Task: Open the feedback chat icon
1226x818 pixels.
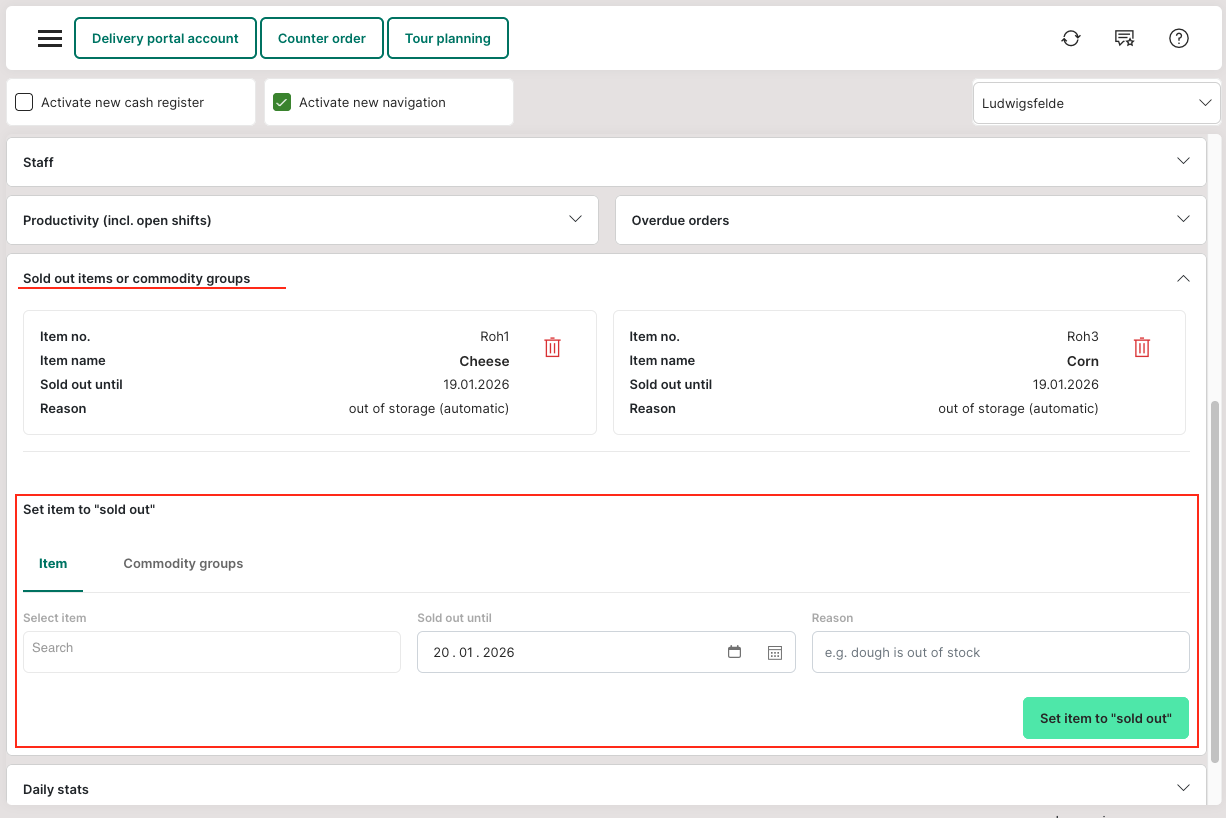Action: pos(1125,39)
